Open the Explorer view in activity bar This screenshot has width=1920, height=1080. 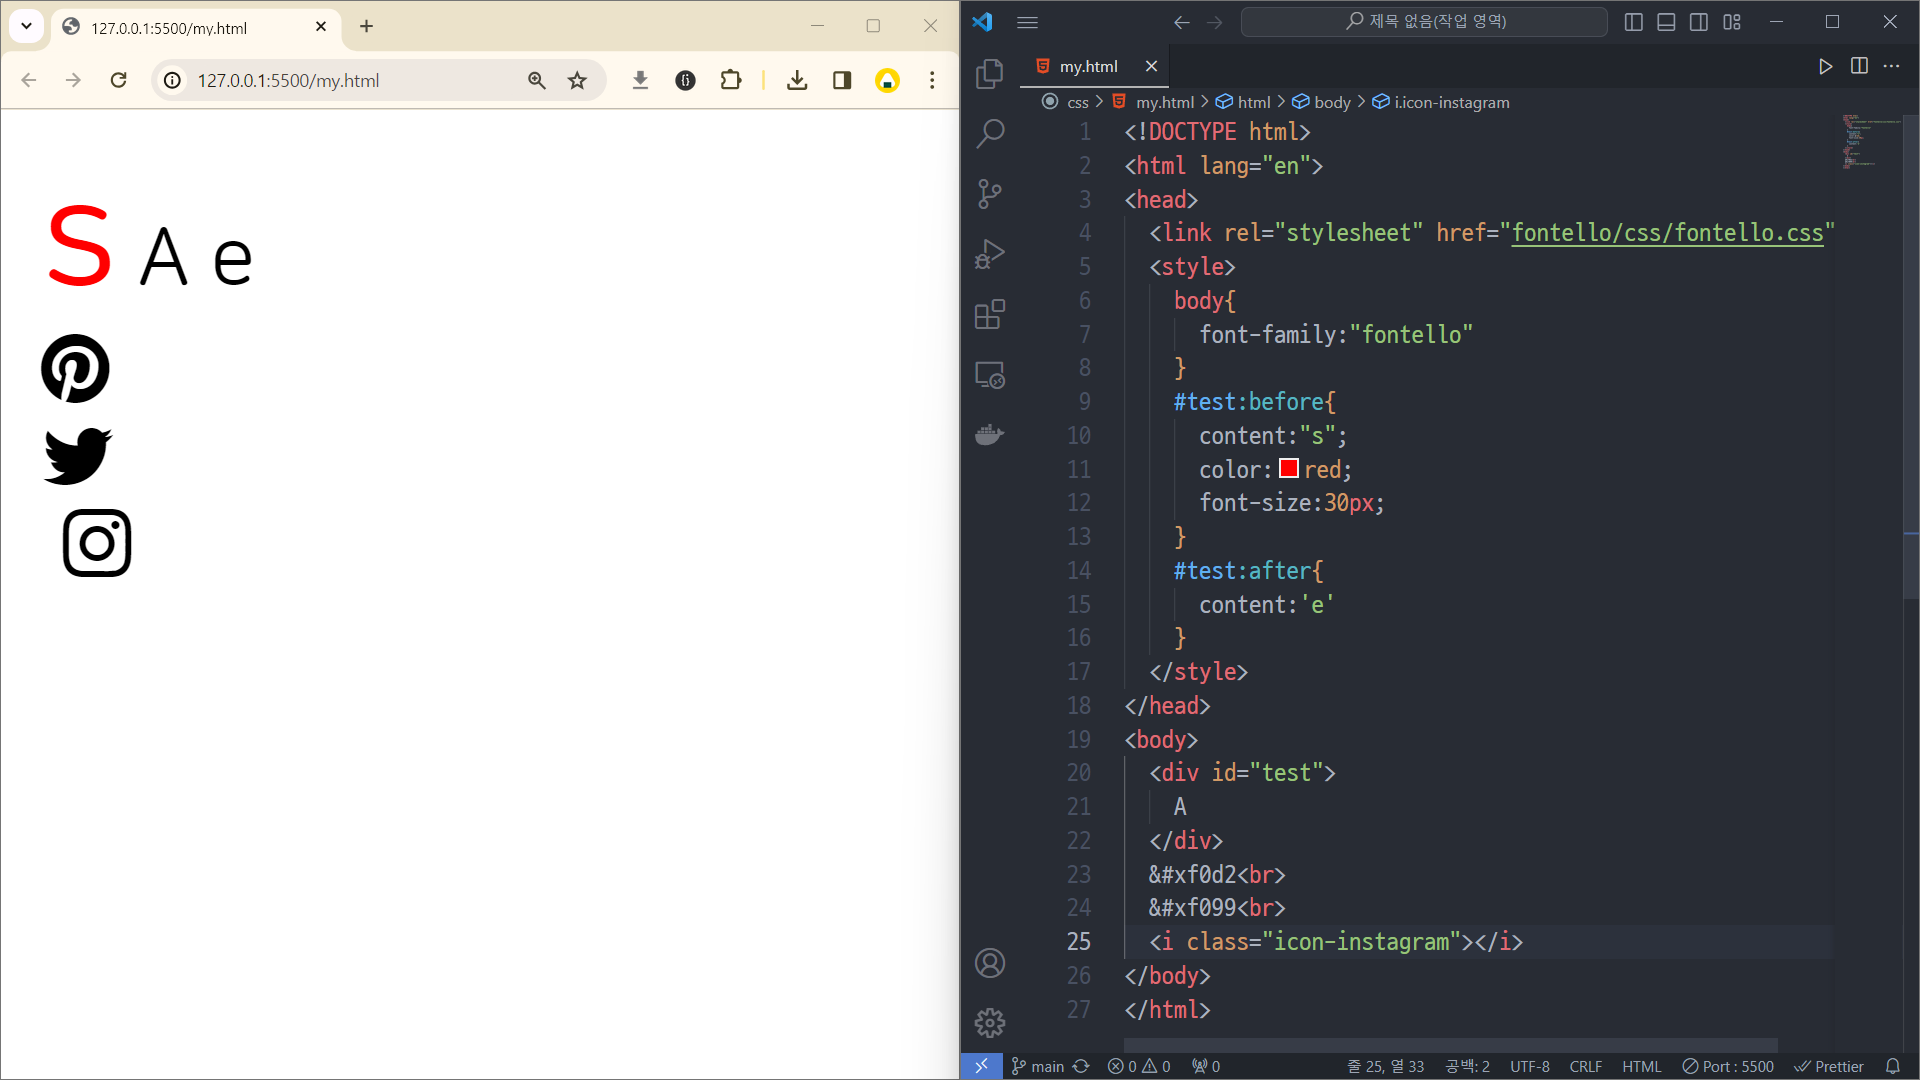(x=989, y=74)
